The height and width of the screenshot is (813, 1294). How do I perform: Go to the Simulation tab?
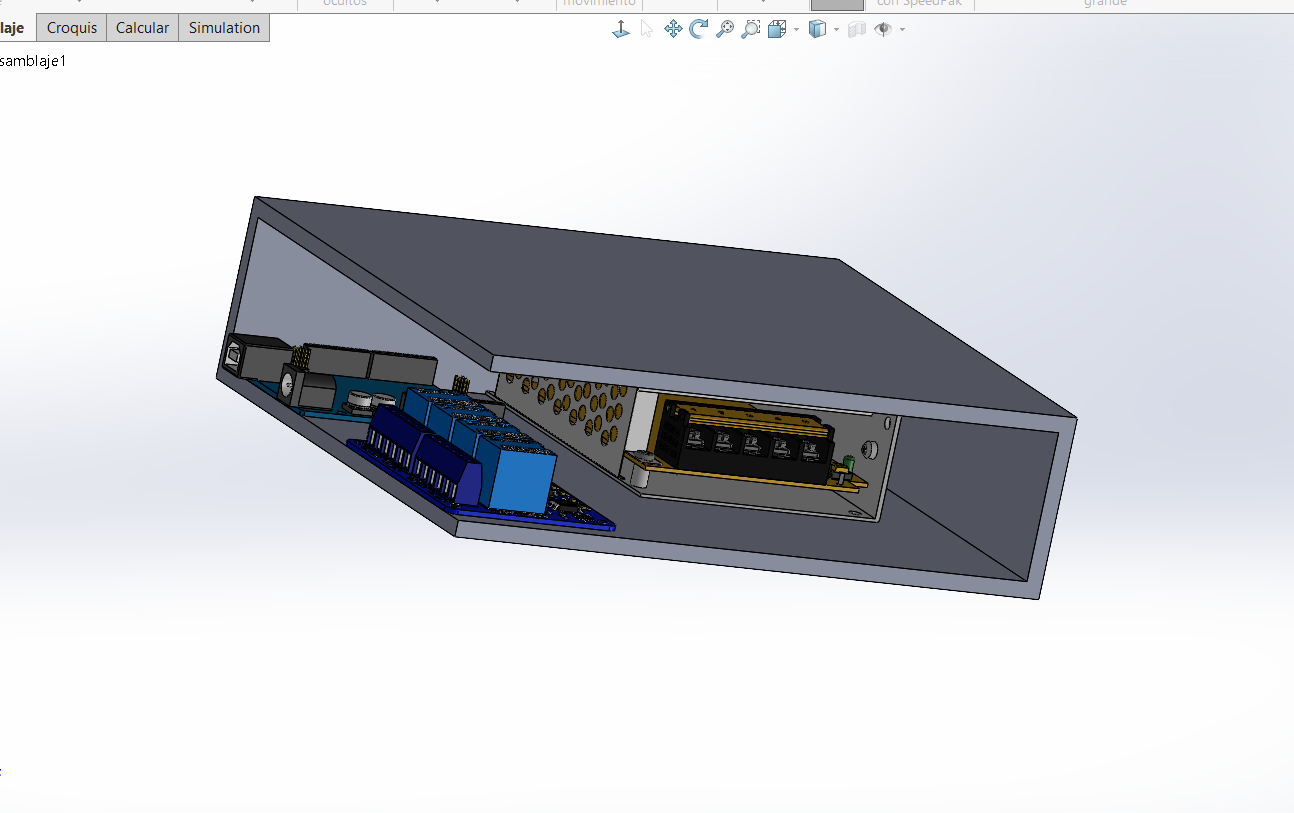point(224,28)
